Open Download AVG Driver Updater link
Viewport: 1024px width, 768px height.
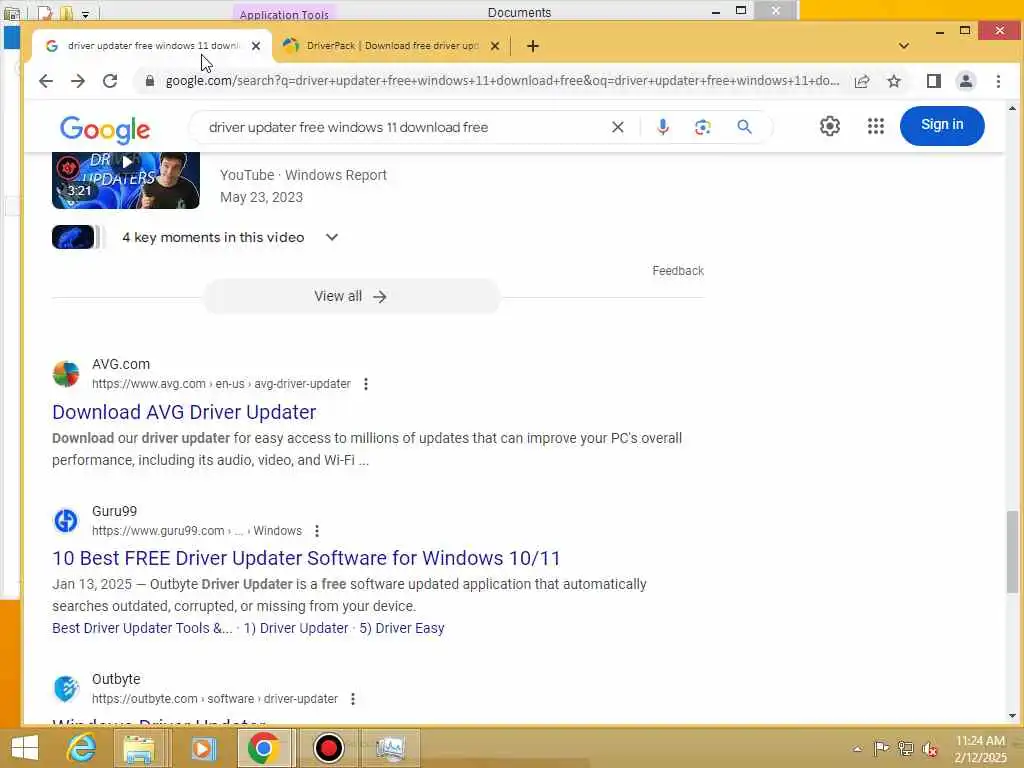pyautogui.click(x=184, y=412)
